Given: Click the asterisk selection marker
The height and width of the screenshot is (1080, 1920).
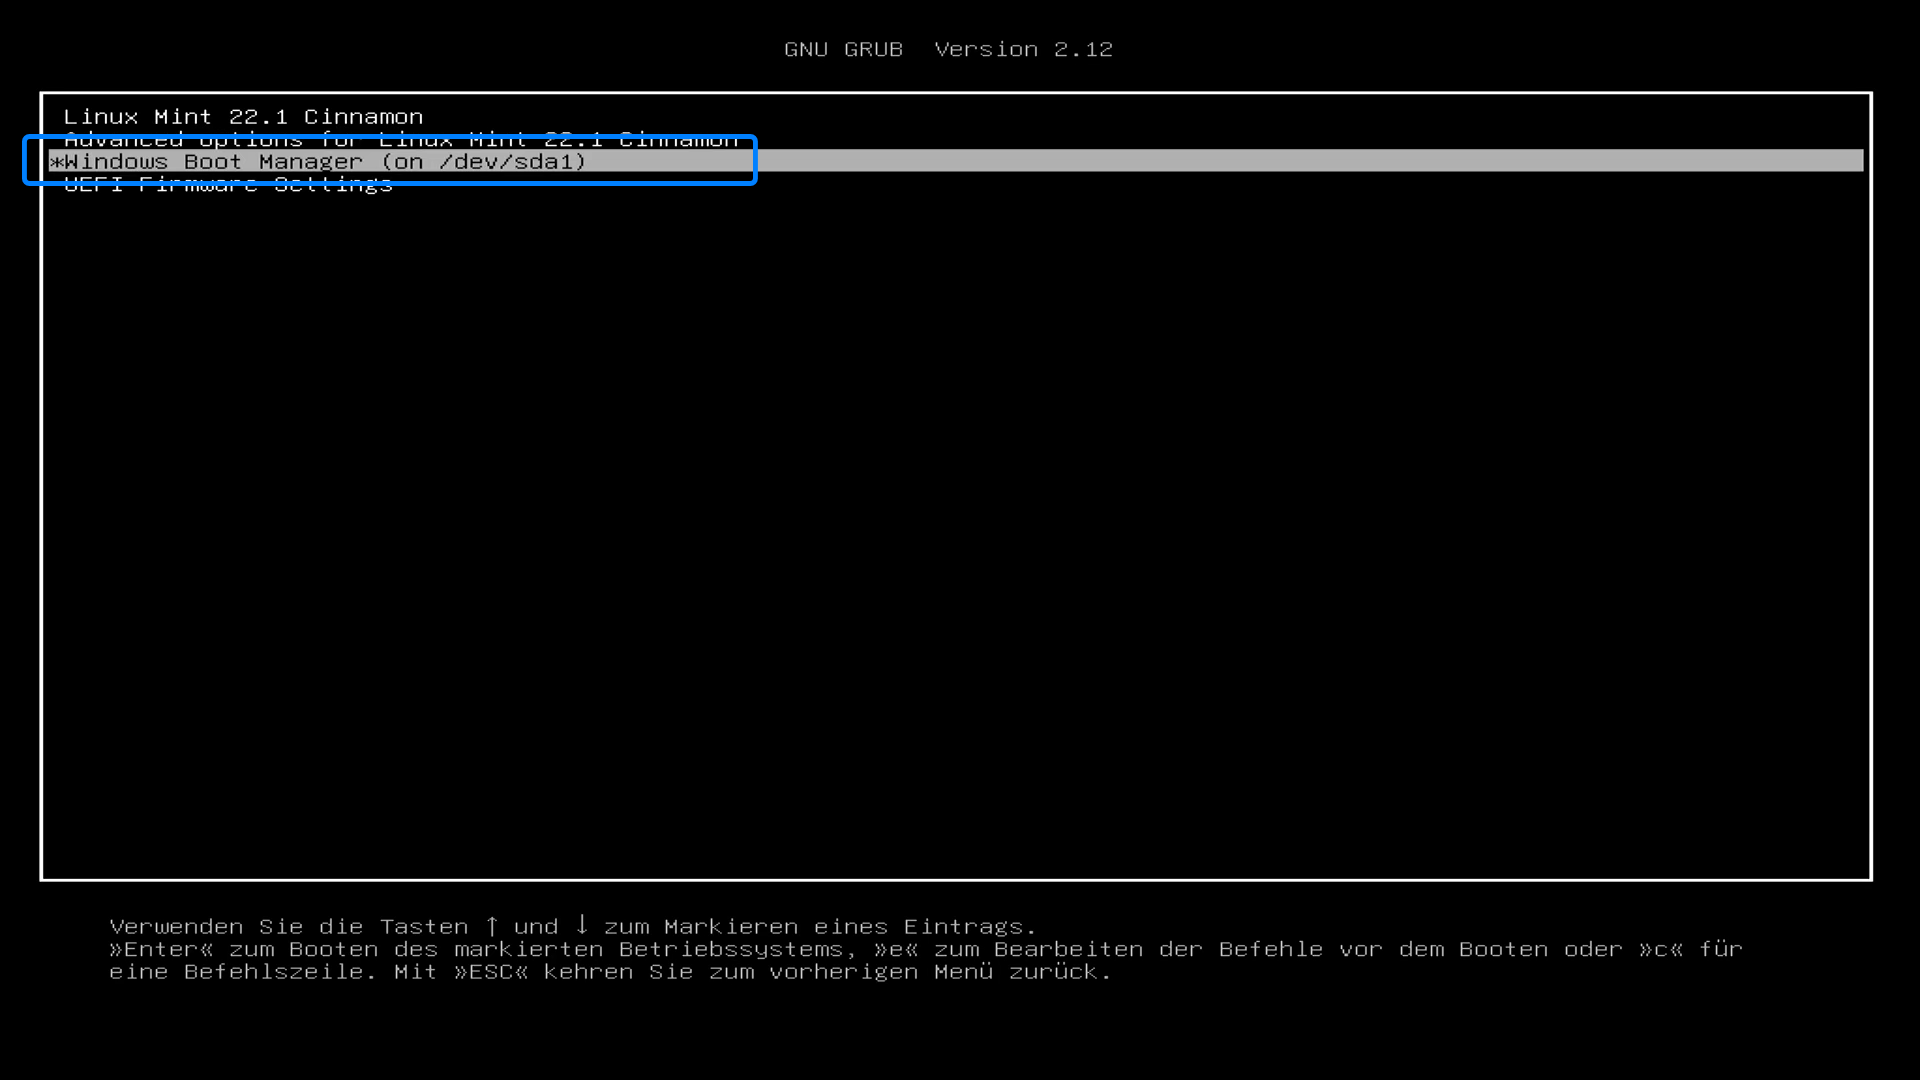Looking at the screenshot, I should tap(56, 162).
